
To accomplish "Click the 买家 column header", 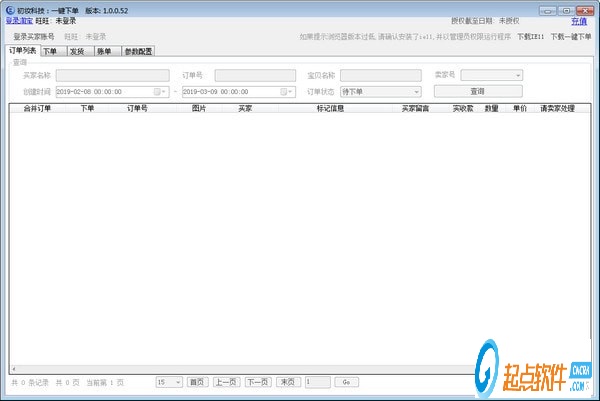I will coord(245,109).
